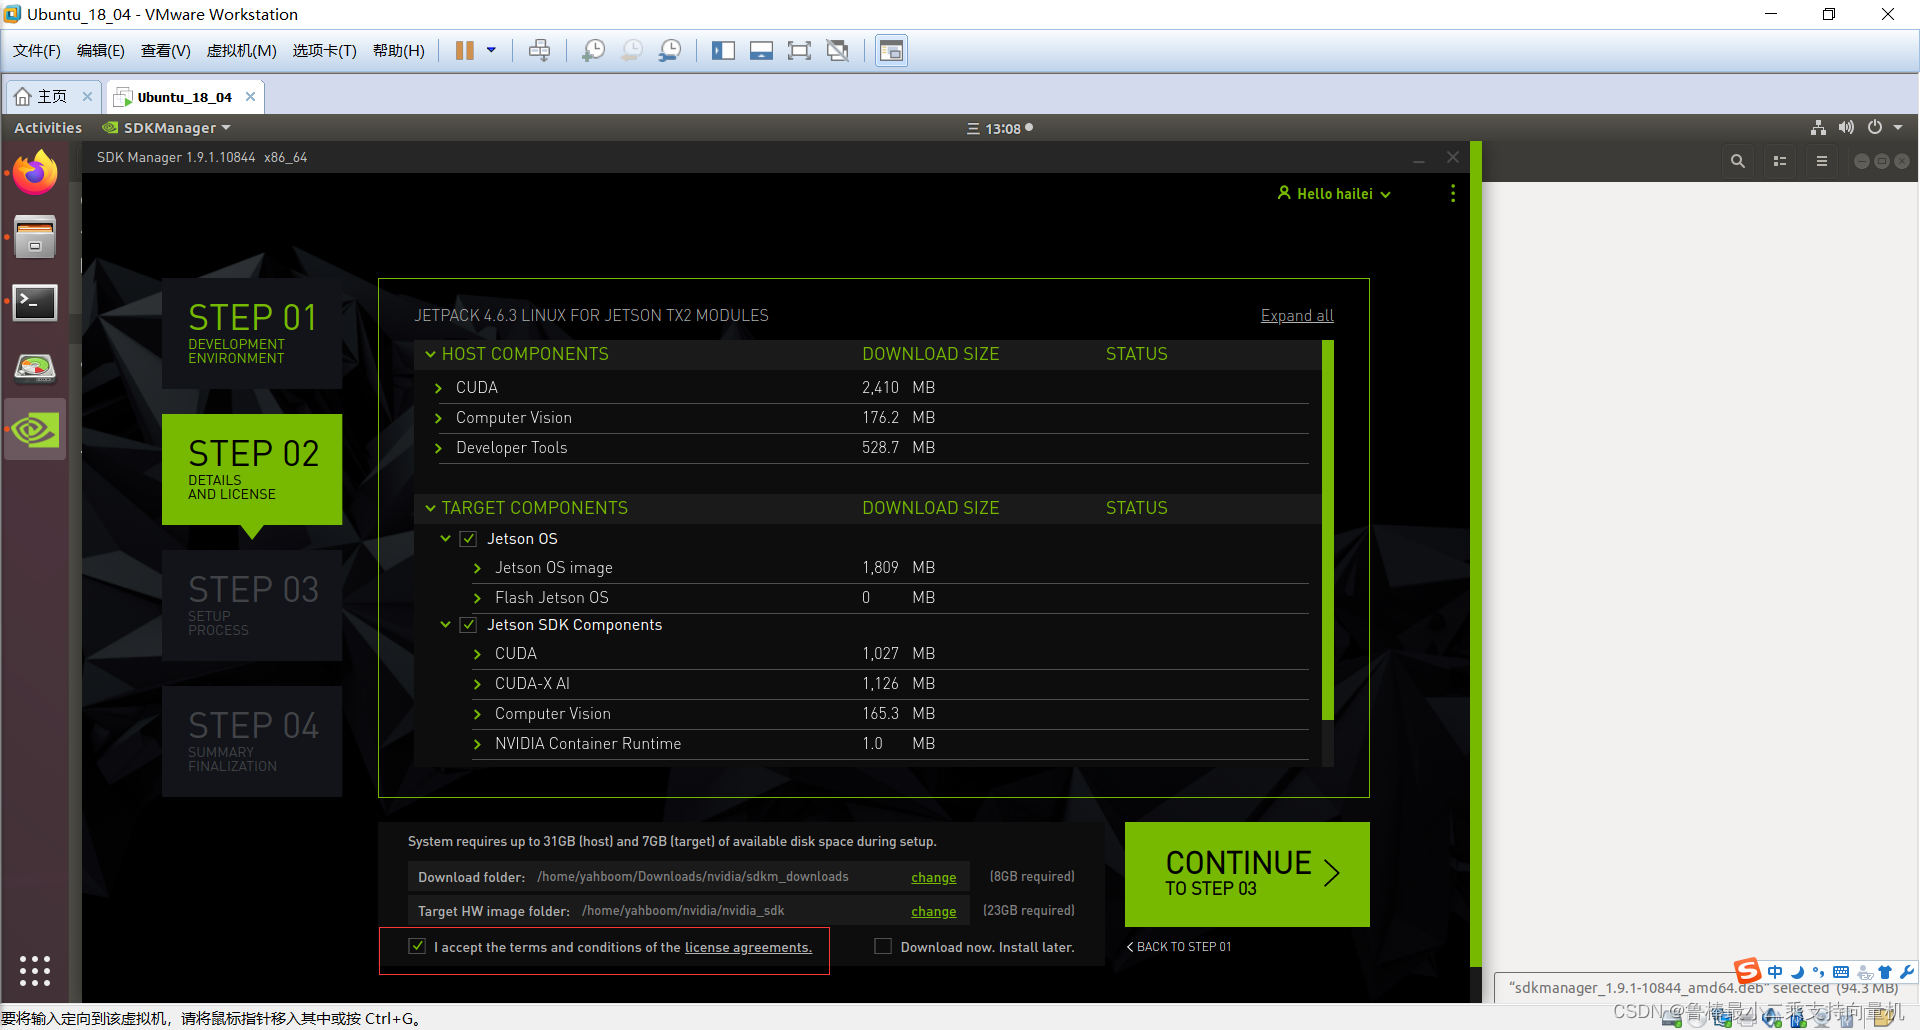Screen dimensions: 1920x1030
Task: Collapse the Jetson OS group
Action: tap(446, 539)
